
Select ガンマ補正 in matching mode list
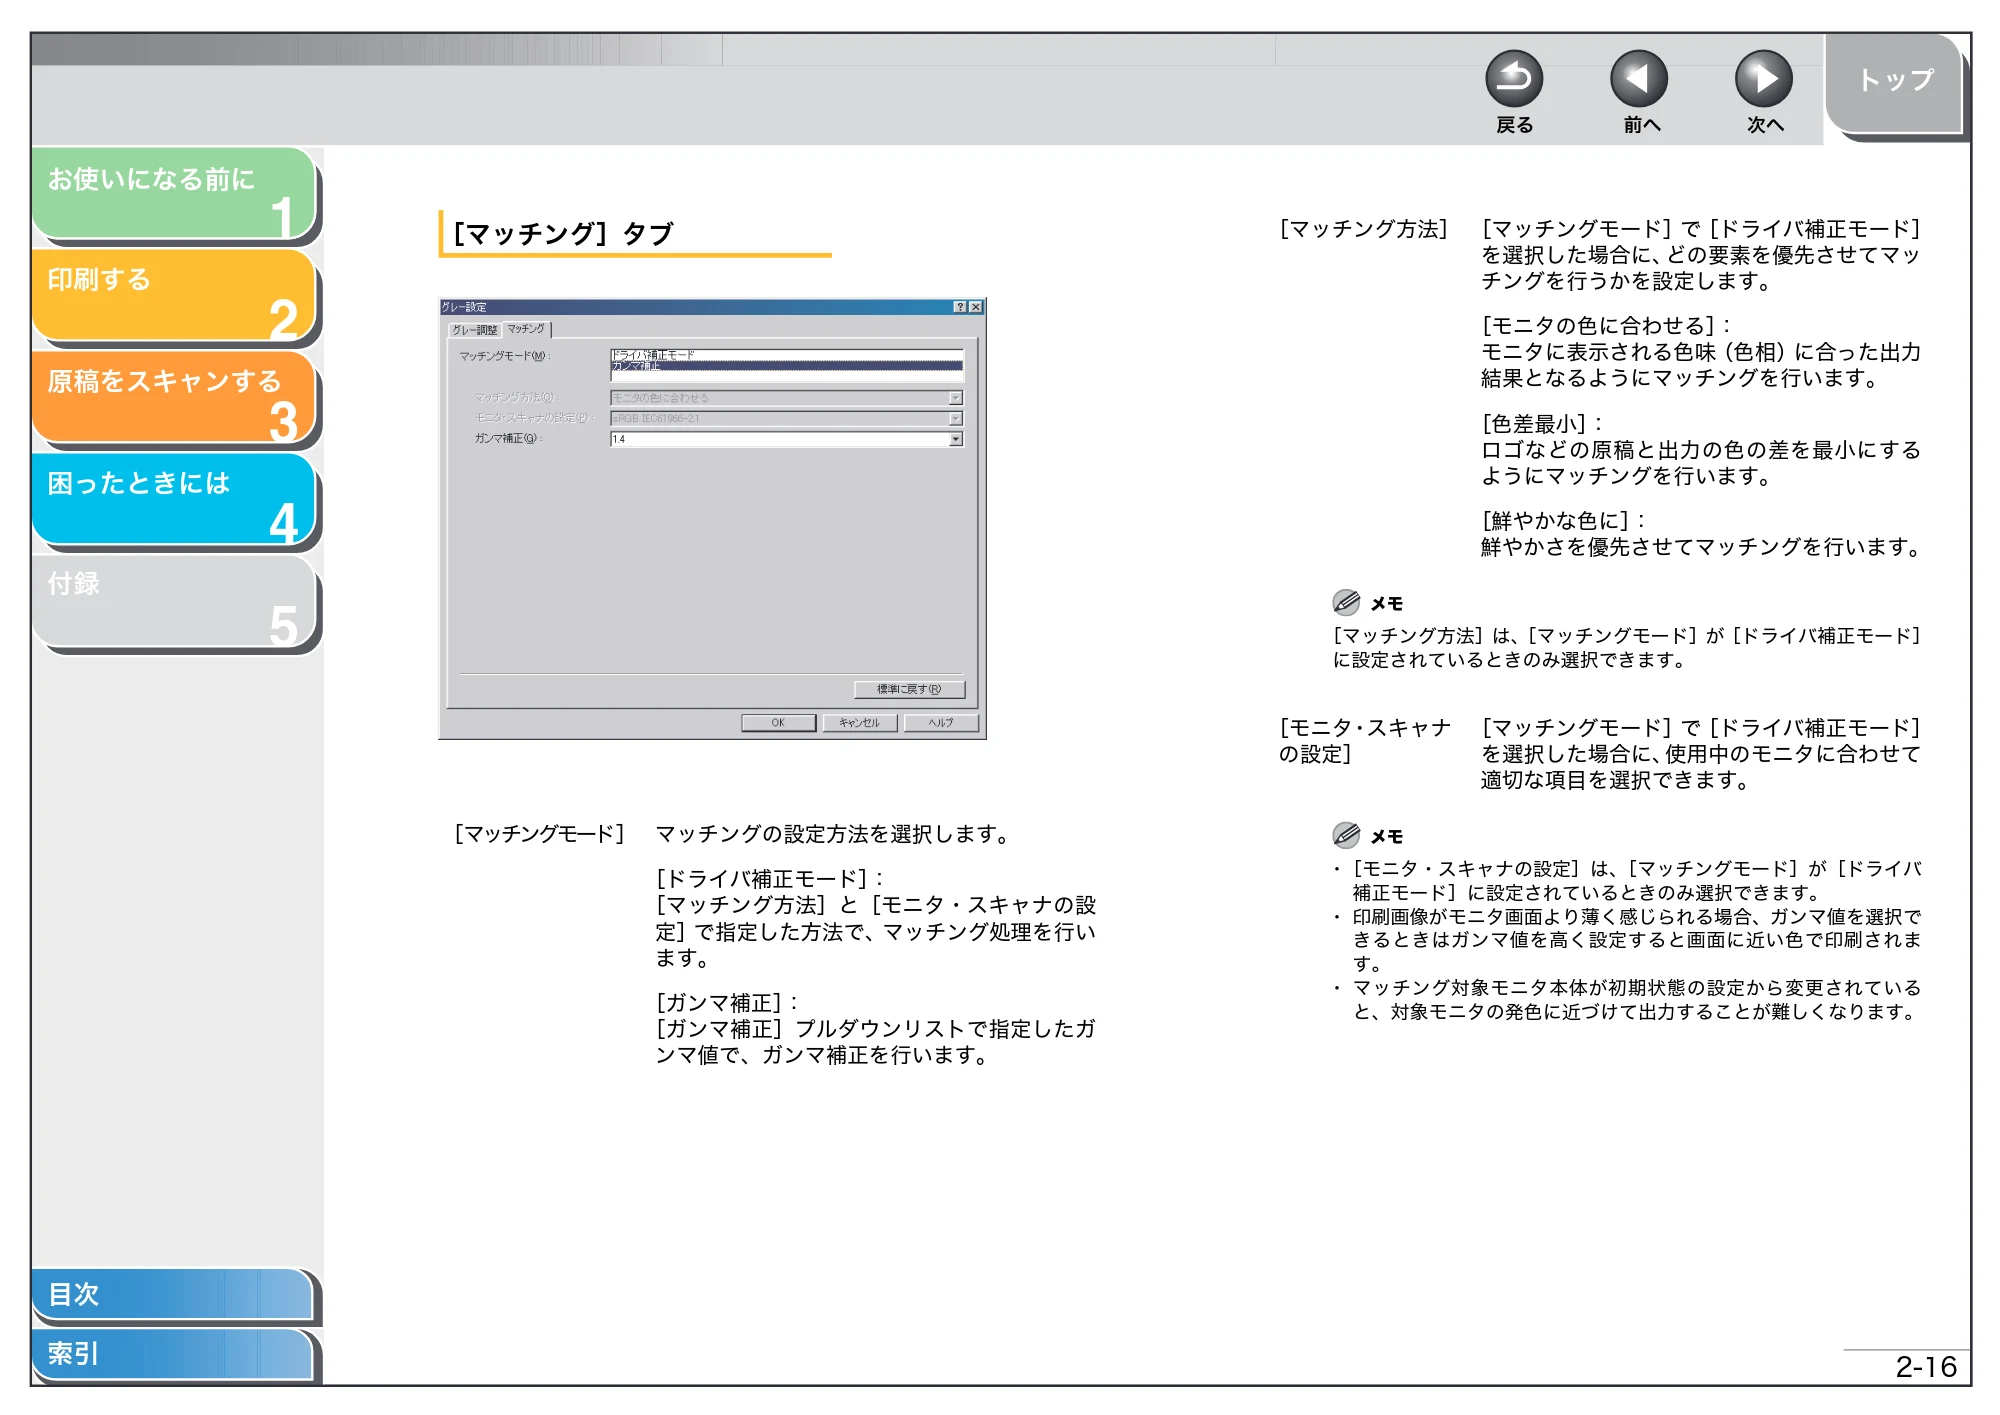(786, 366)
